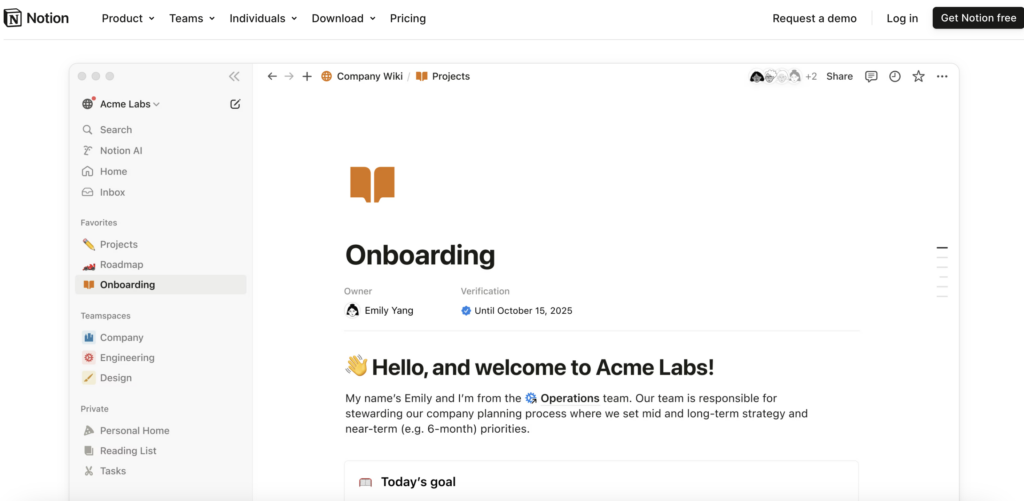Open the three-dot more options menu
1024x501 pixels.
point(942,76)
